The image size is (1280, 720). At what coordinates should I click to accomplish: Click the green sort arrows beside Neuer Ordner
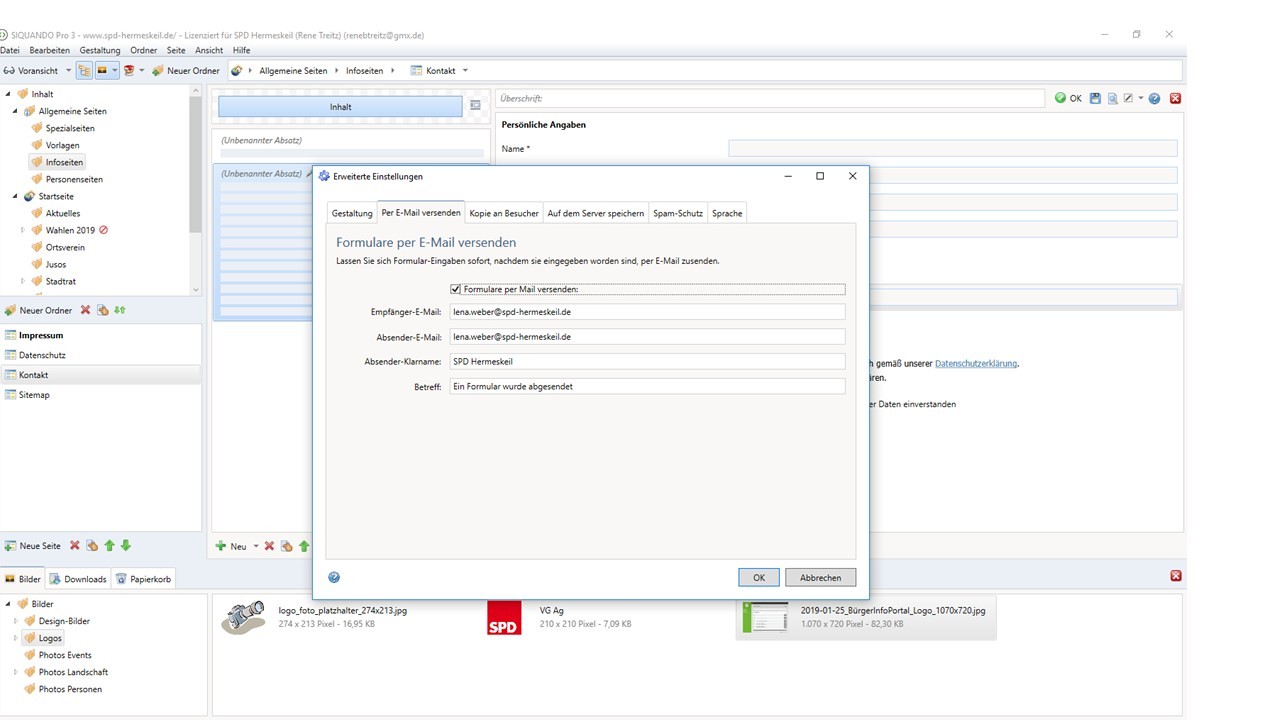120,311
